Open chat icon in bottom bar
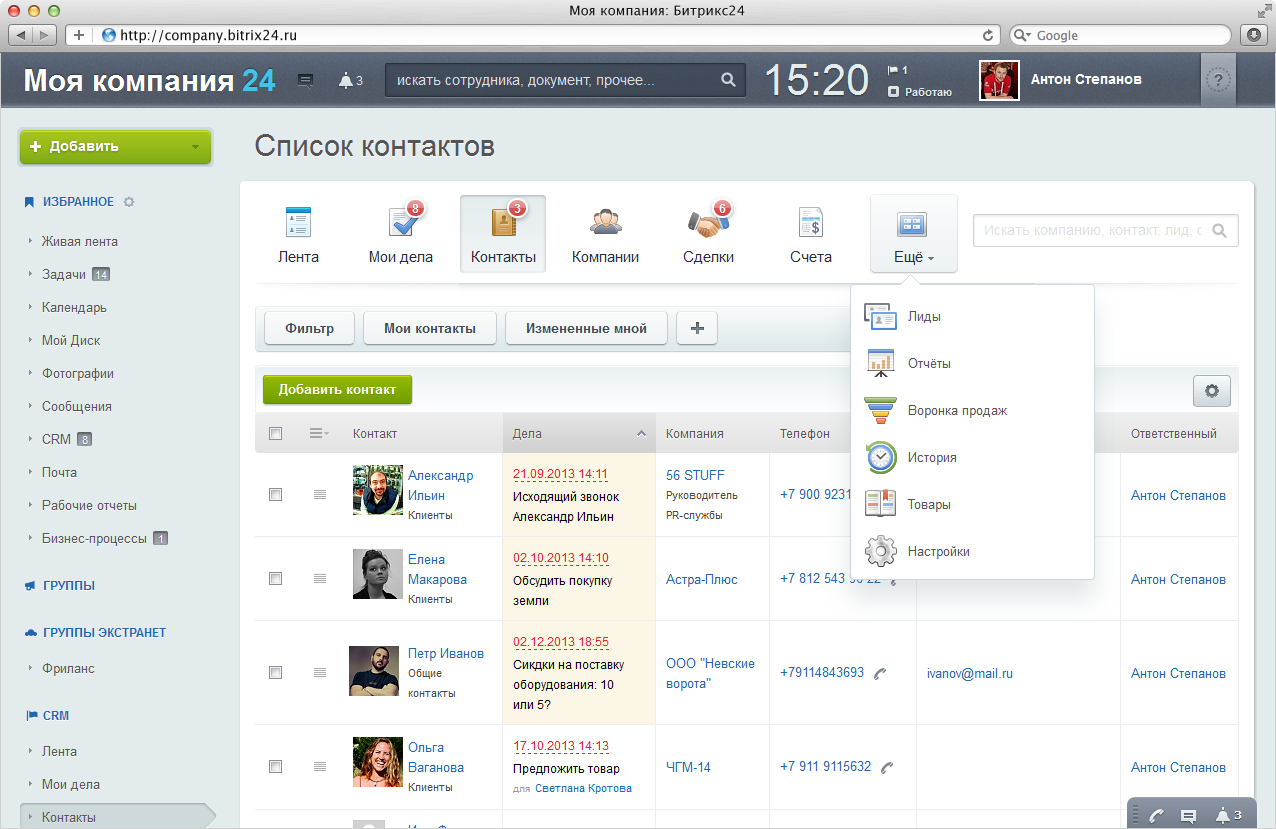 click(1188, 816)
